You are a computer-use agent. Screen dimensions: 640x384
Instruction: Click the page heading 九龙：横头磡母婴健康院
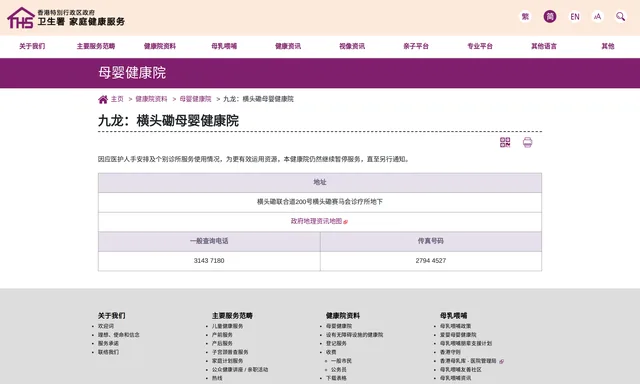[168, 121]
